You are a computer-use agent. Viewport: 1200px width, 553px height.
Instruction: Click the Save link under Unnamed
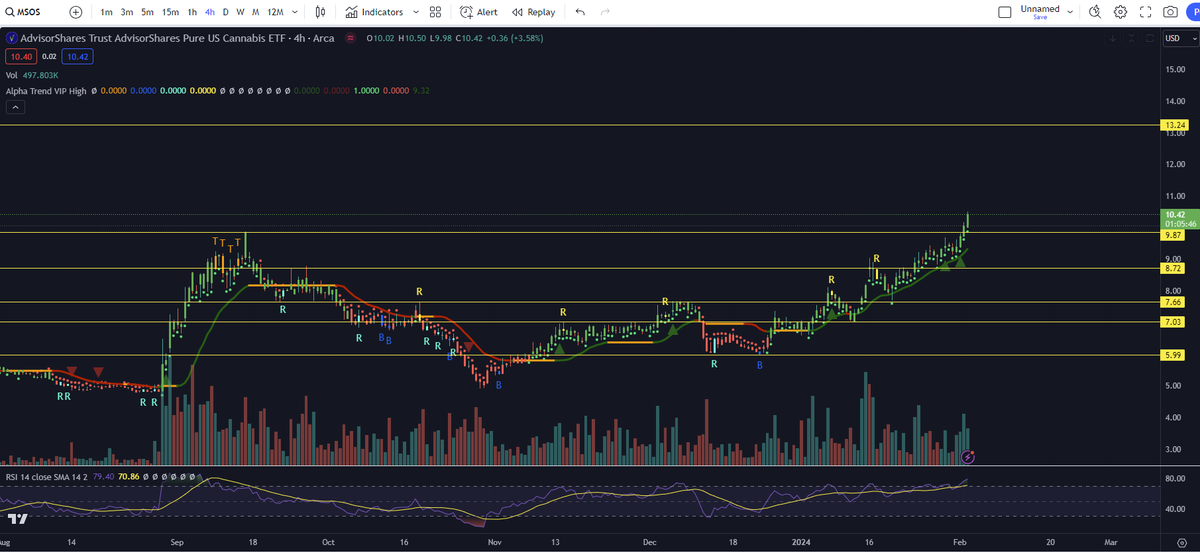point(1040,18)
